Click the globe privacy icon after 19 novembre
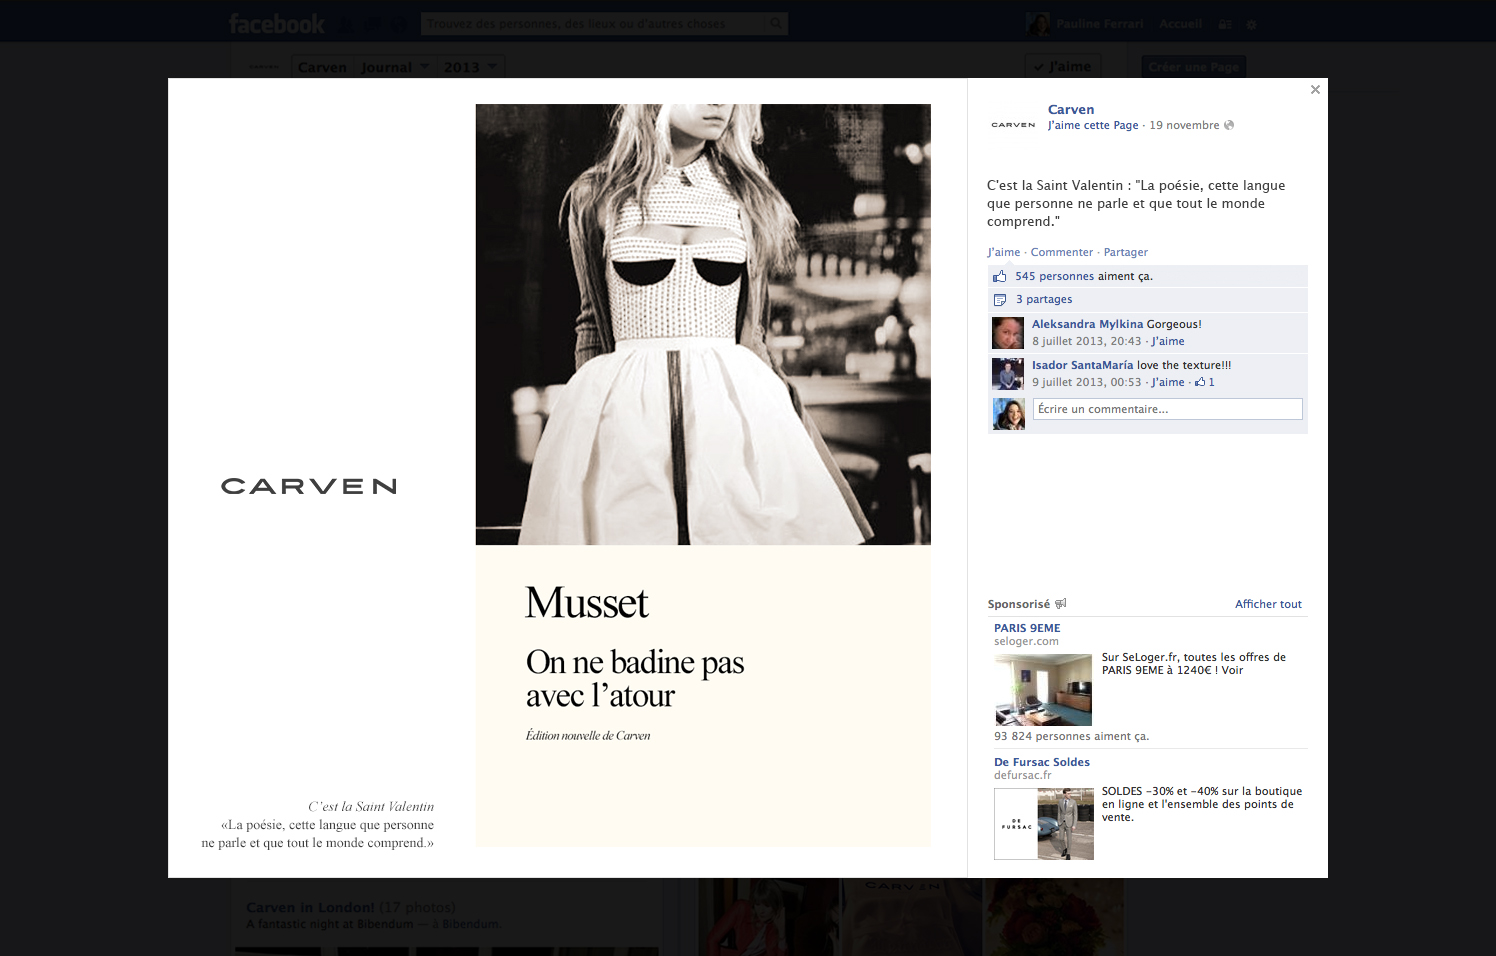This screenshot has height=956, width=1496. (1229, 125)
